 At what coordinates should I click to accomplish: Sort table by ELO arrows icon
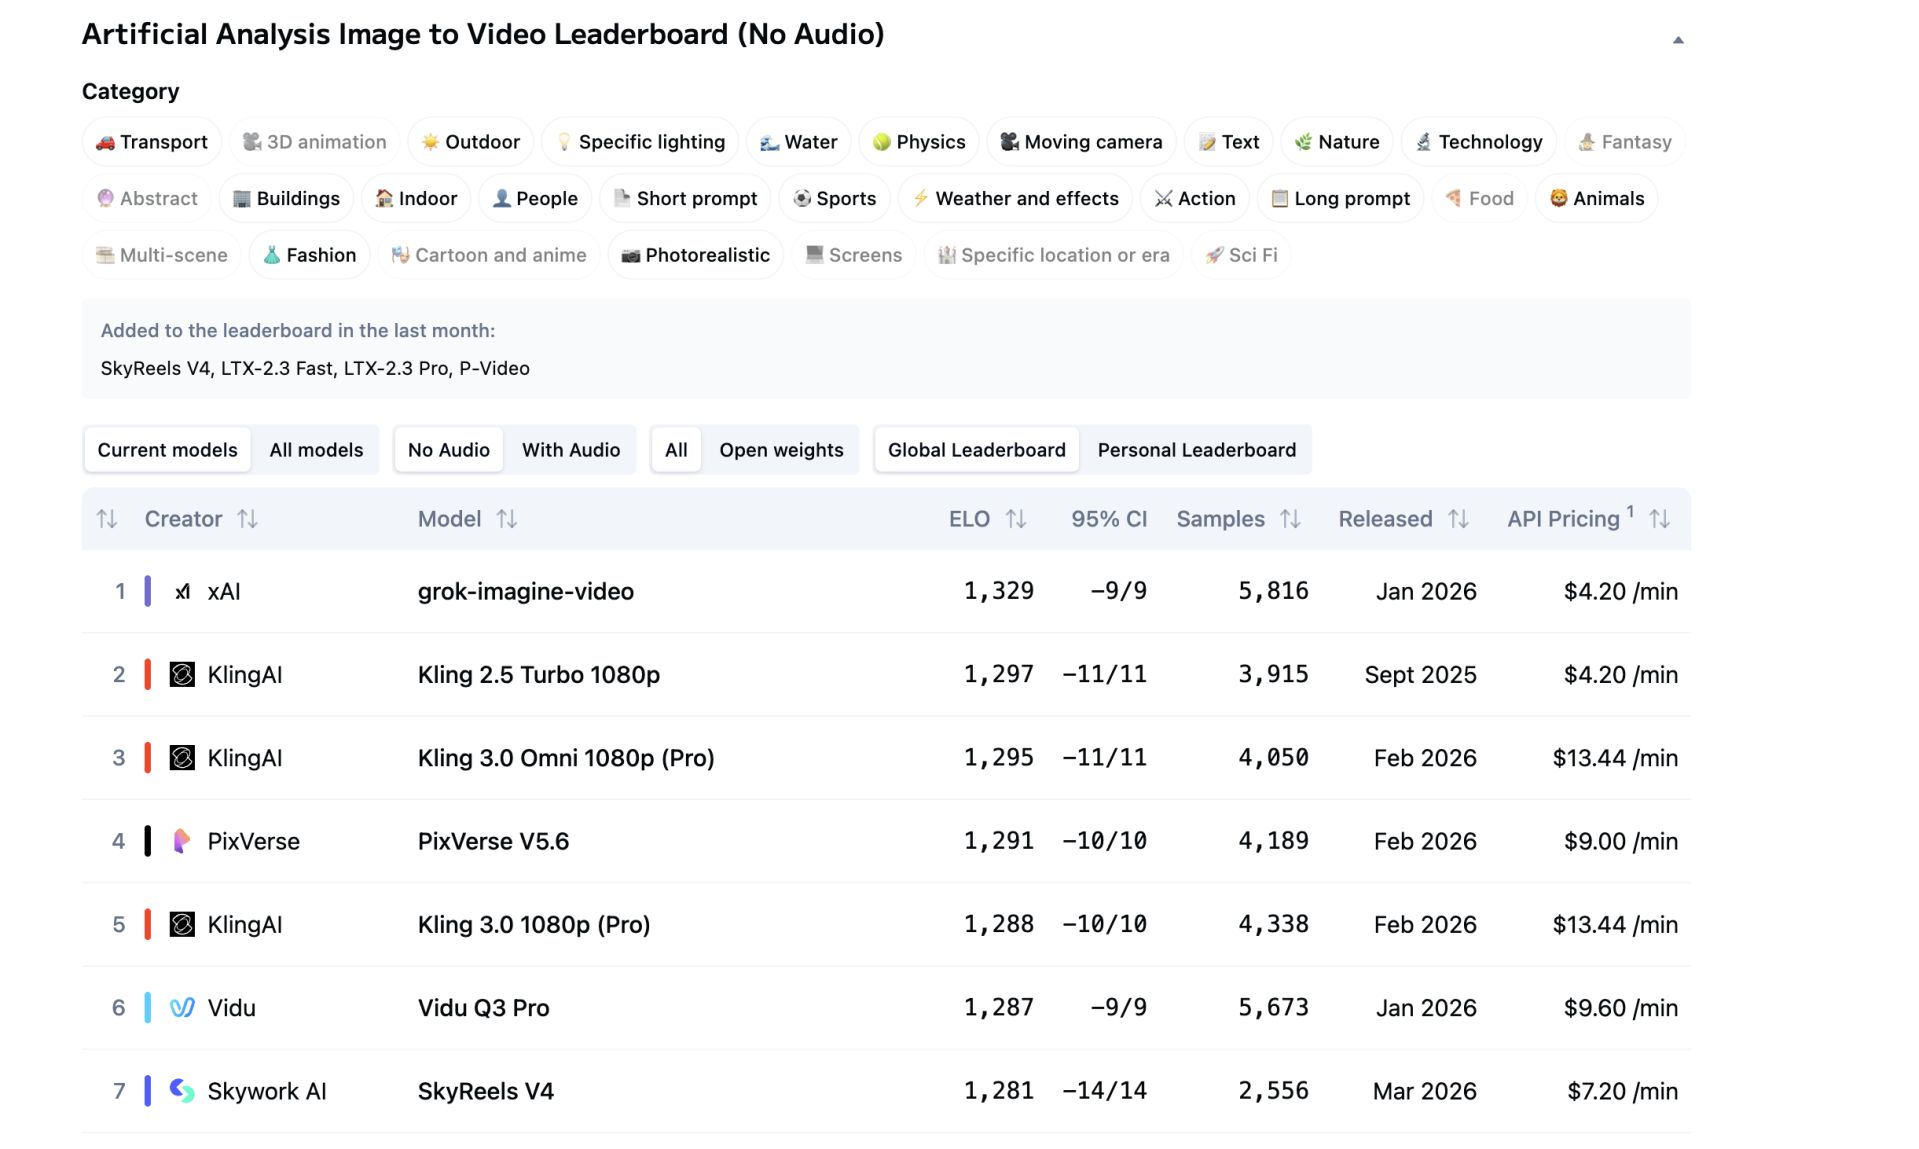tap(1016, 519)
